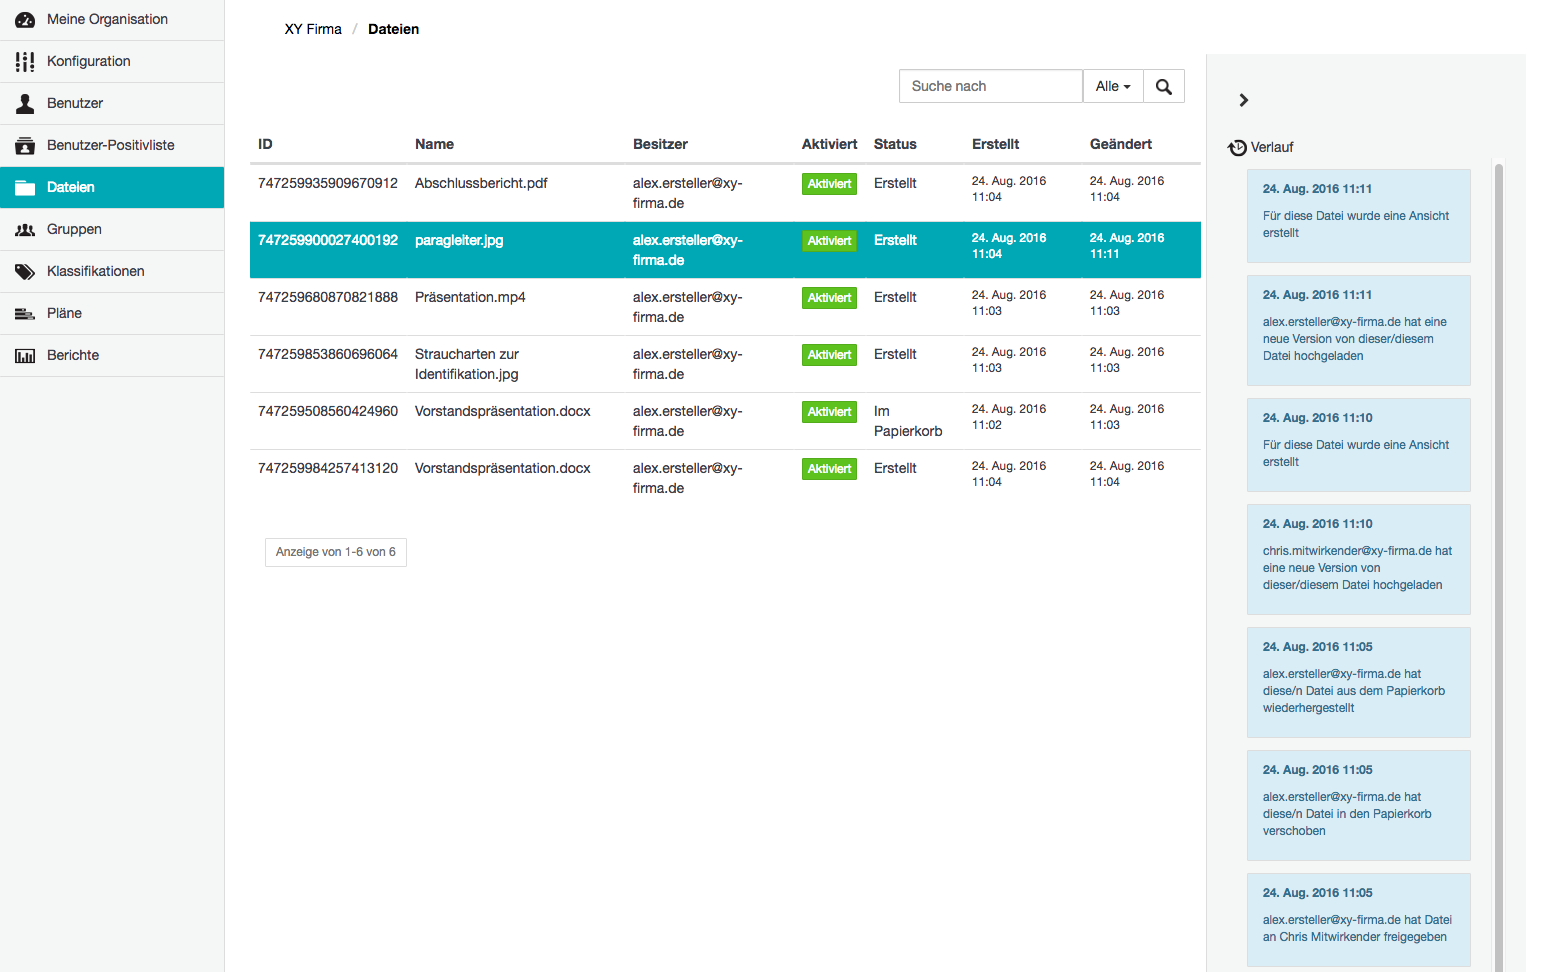Screen dimensions: 1546x972
Task: Click the Benutzer-Positivliste icon
Action: click(25, 146)
